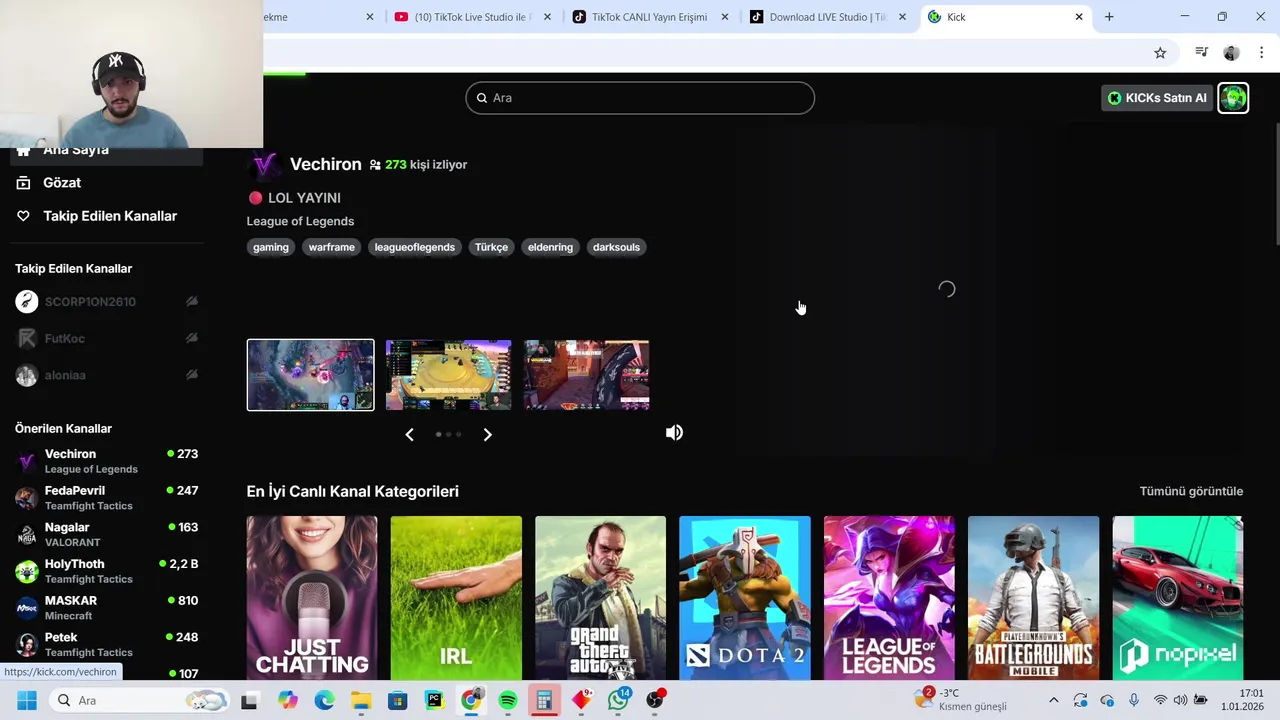This screenshot has height=720, width=1280.
Task: Open the Ana Sayfa home icon in sidebar
Action: pyautogui.click(x=23, y=151)
